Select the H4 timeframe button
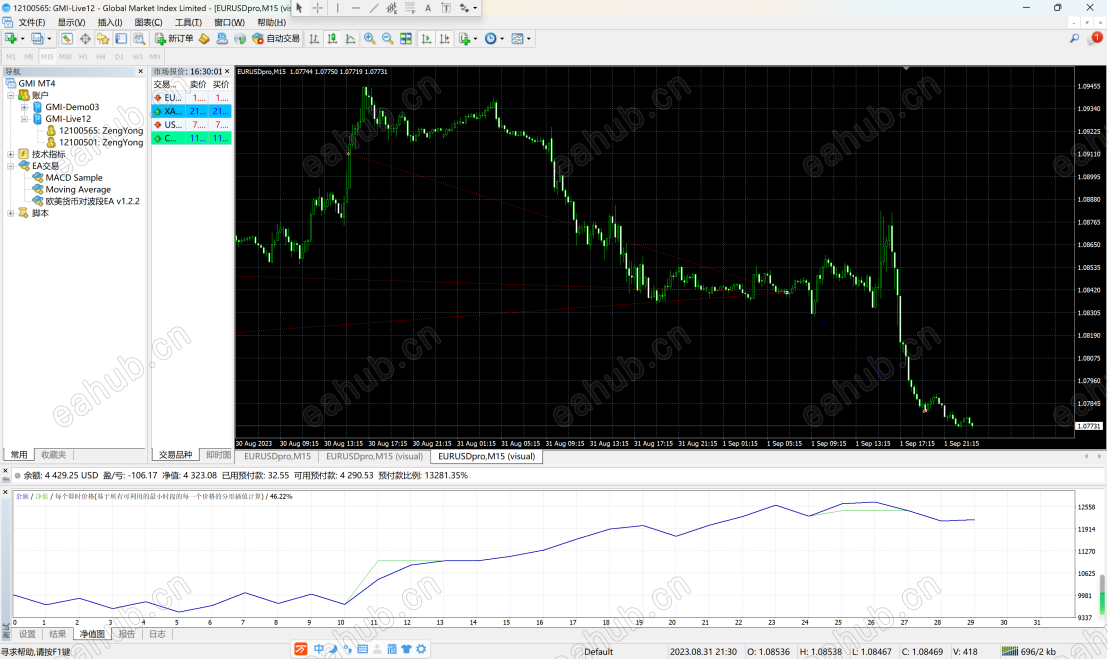The width and height of the screenshot is (1108, 659). pyautogui.click(x=101, y=57)
